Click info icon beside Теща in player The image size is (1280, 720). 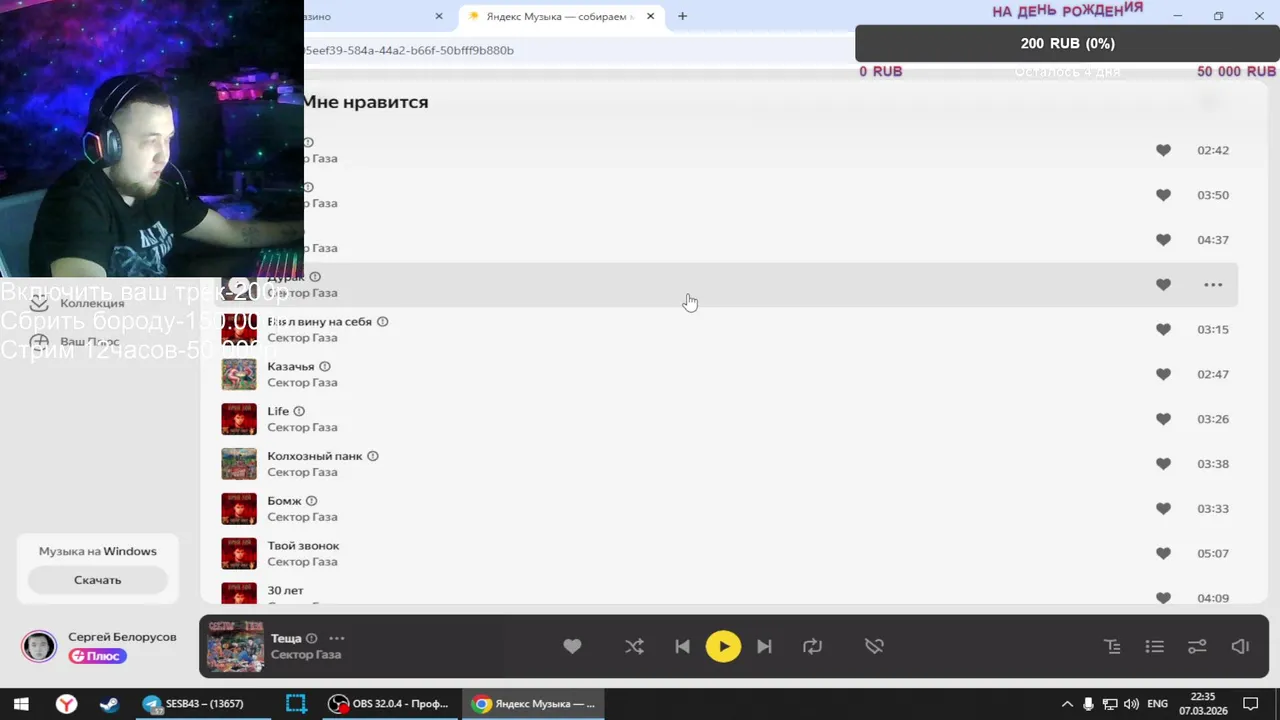(311, 638)
